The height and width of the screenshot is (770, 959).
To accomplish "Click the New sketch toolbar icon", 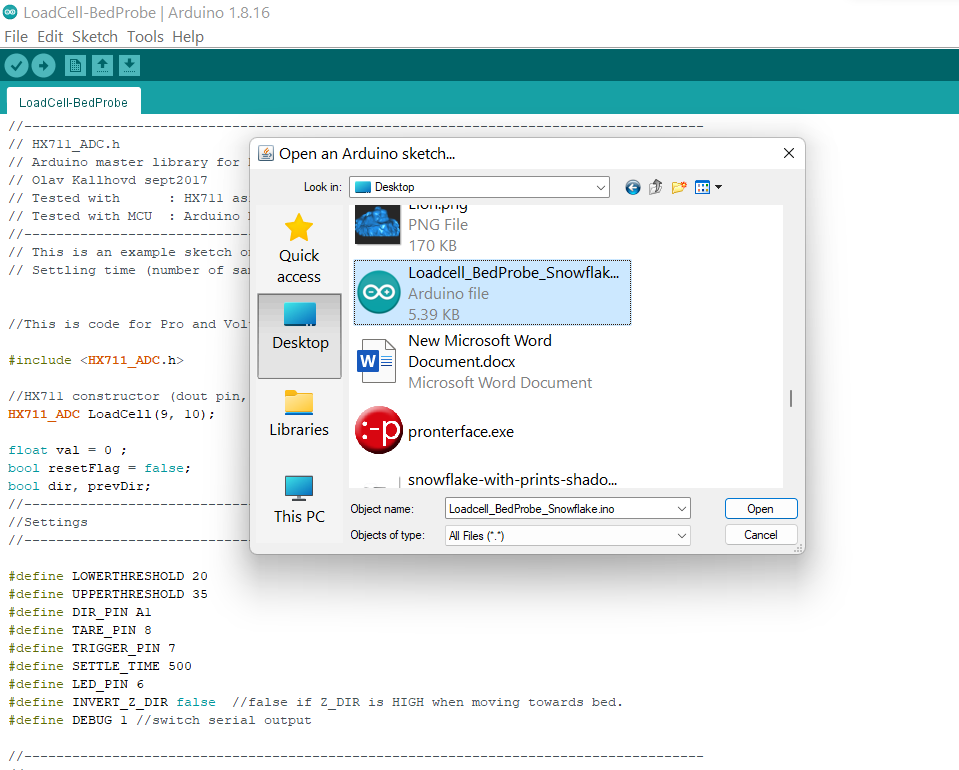I will click(75, 66).
